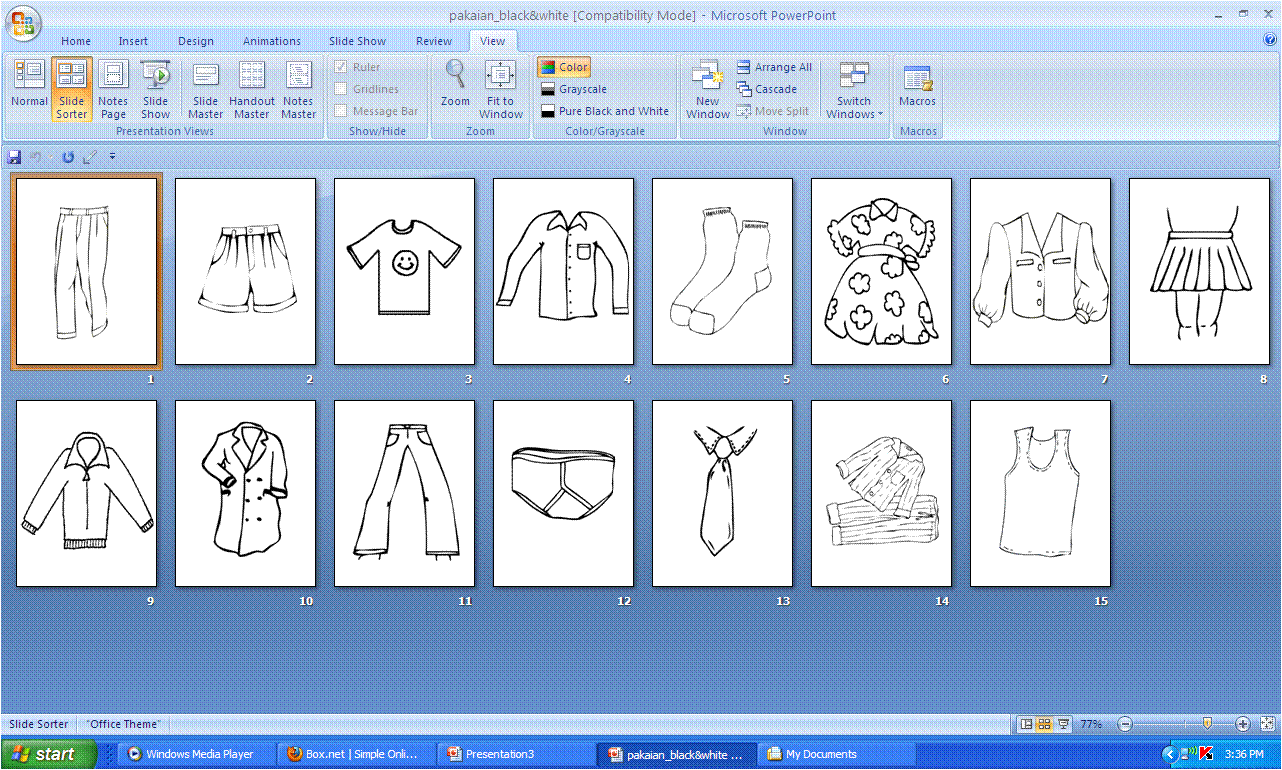
Task: Select Color view mode
Action: [564, 67]
